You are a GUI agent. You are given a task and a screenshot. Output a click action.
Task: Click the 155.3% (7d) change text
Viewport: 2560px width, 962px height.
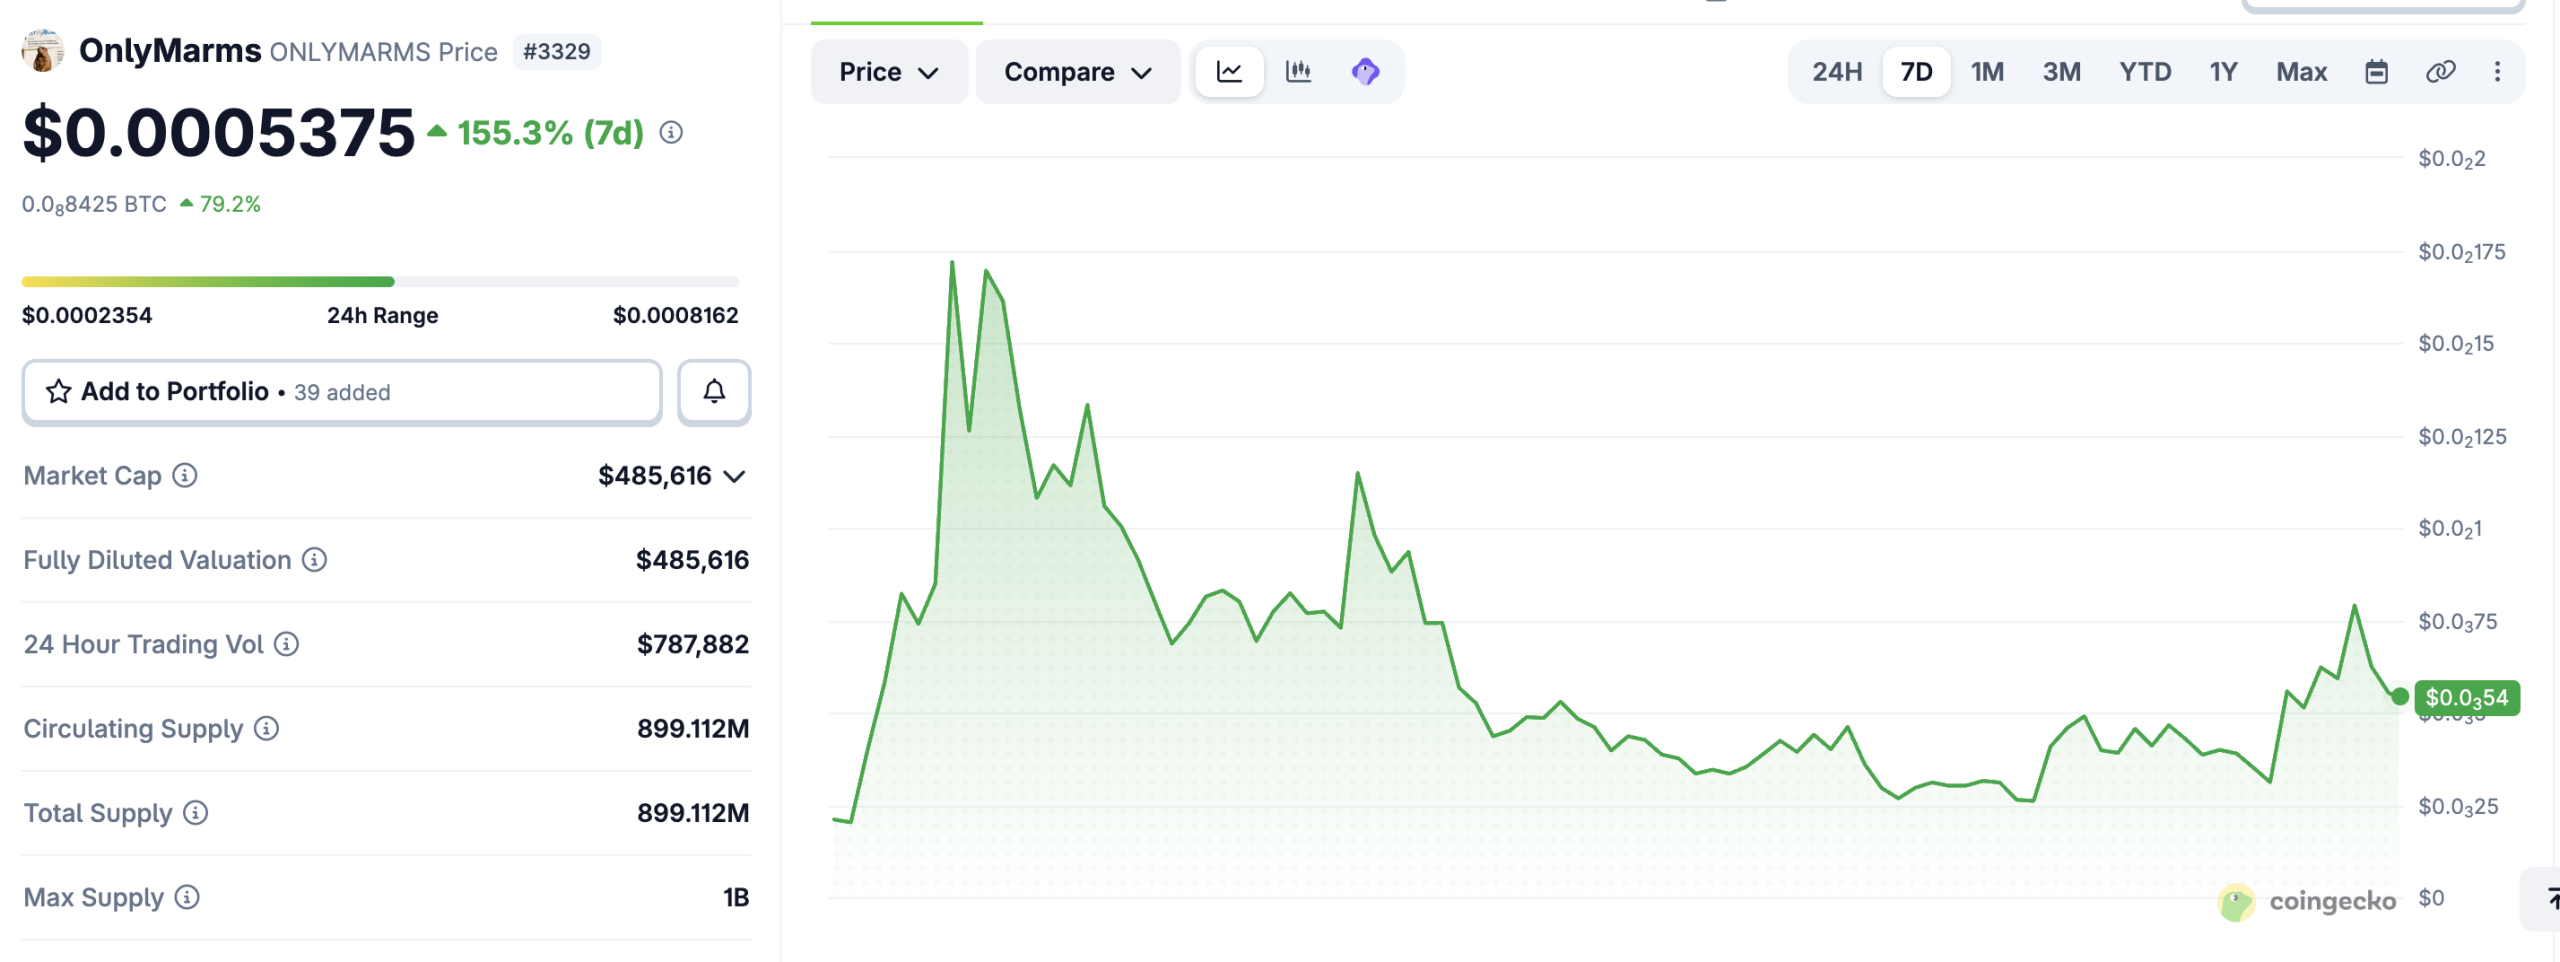551,133
